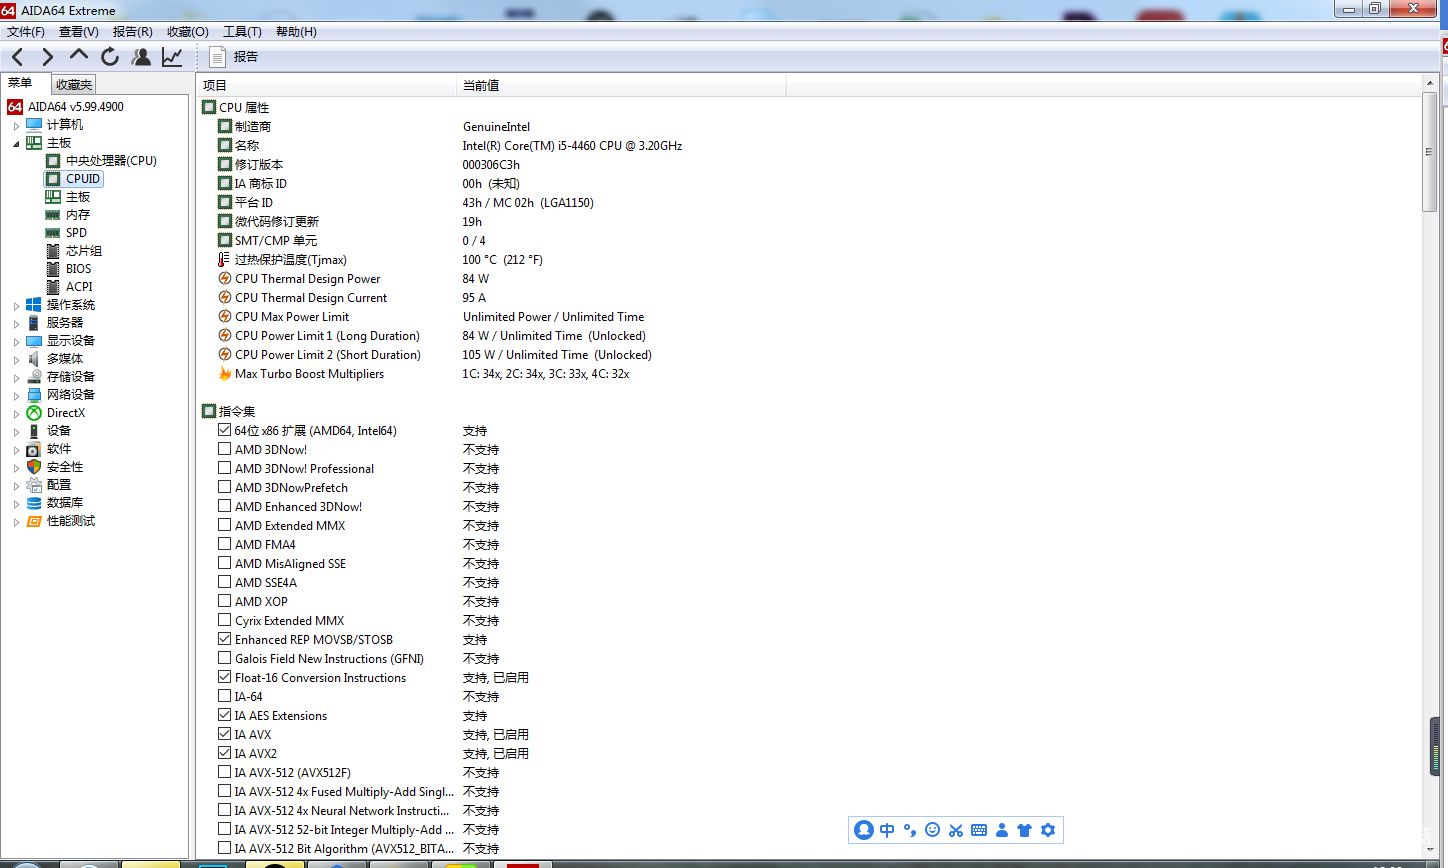The height and width of the screenshot is (868, 1448).
Task: Click the report document icon in the toolbar
Action: (x=217, y=57)
